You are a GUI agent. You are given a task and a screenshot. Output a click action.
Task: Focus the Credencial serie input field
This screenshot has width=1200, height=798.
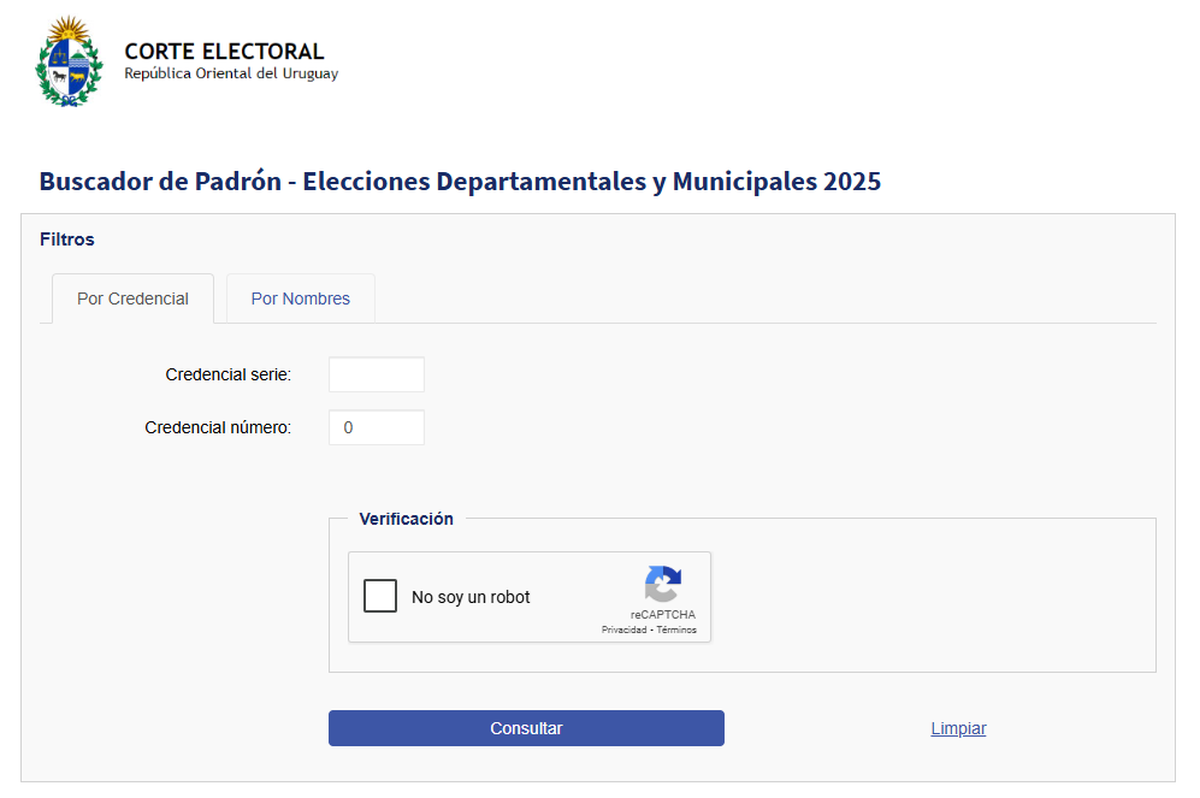click(x=376, y=375)
